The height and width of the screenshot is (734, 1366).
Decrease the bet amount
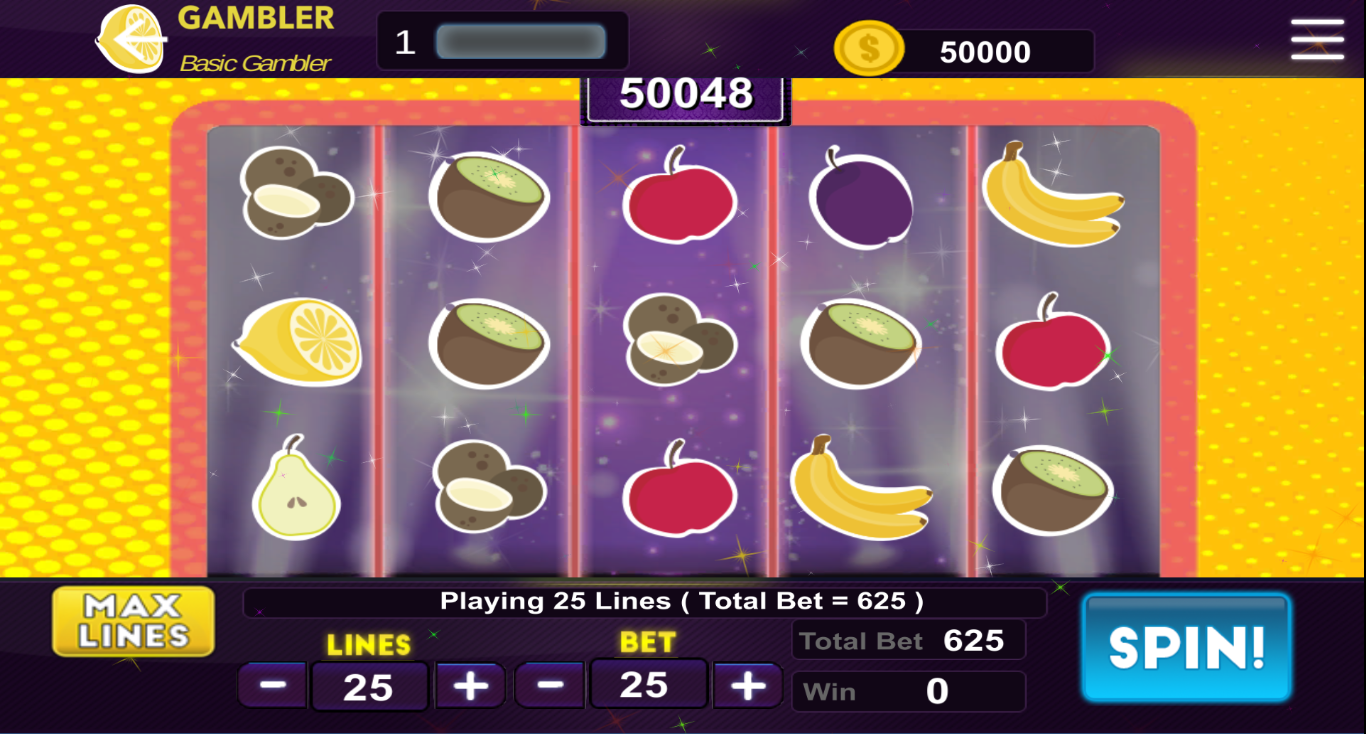point(549,685)
